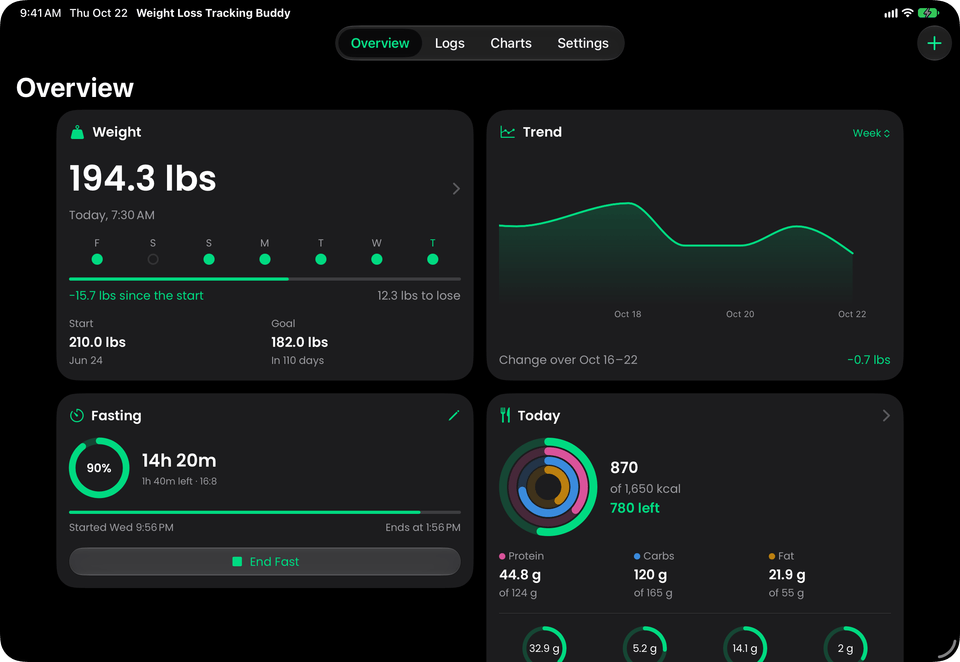Viewport: 960px width, 662px height.
Task: Click the 194.3 lbs weight value
Action: click(x=143, y=179)
